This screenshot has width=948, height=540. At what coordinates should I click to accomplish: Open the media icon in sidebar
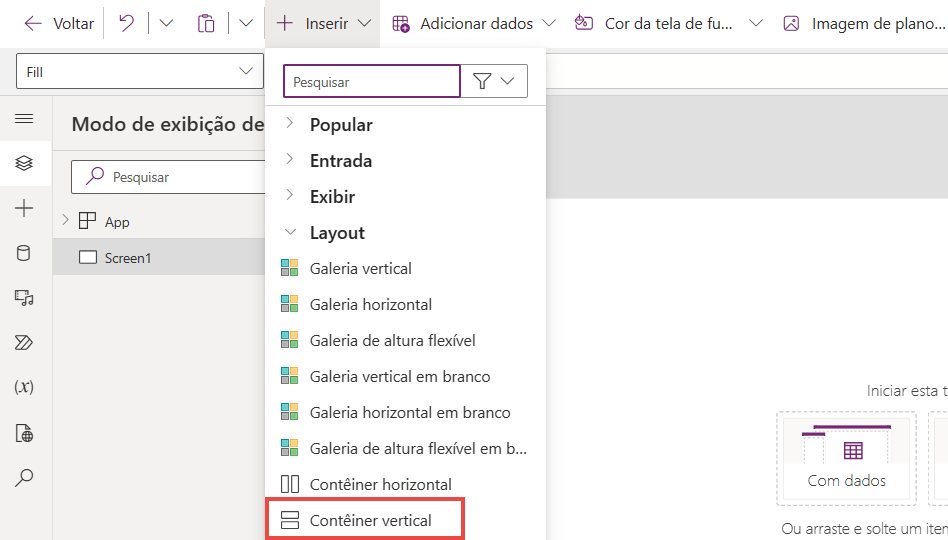pyautogui.click(x=24, y=298)
